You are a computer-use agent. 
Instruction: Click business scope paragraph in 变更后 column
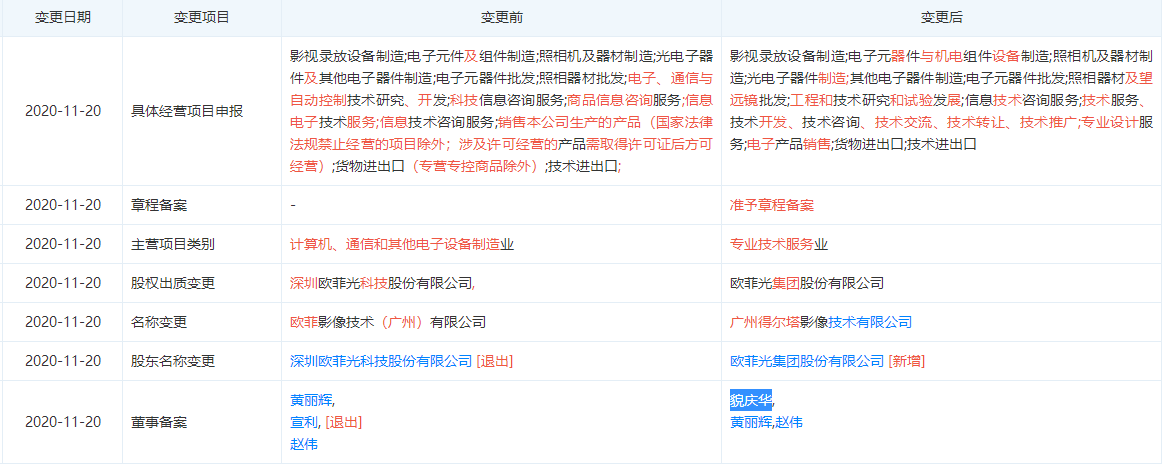[942, 99]
